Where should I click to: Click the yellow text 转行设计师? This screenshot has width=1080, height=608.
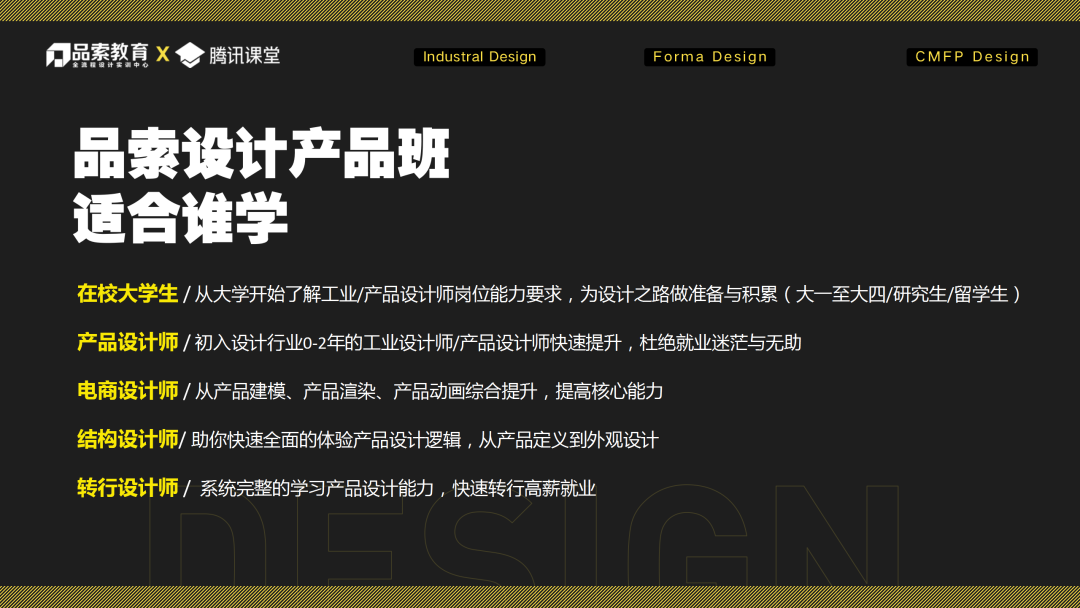[x=127, y=488]
